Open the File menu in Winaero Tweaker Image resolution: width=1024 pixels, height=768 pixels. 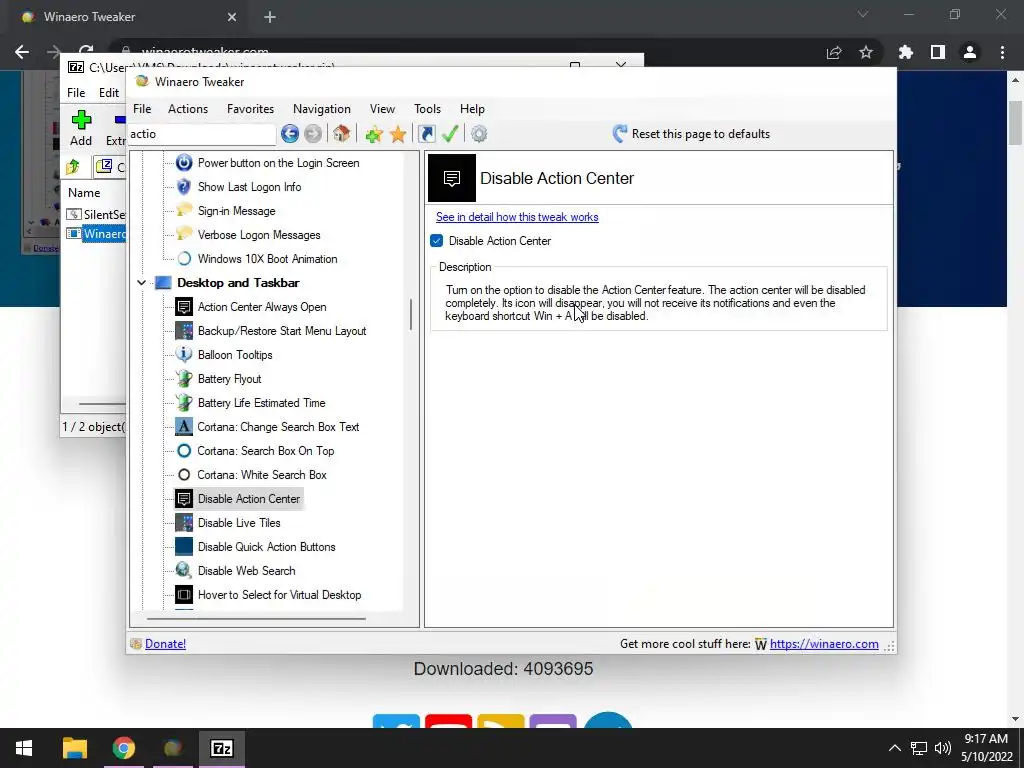tap(142, 109)
